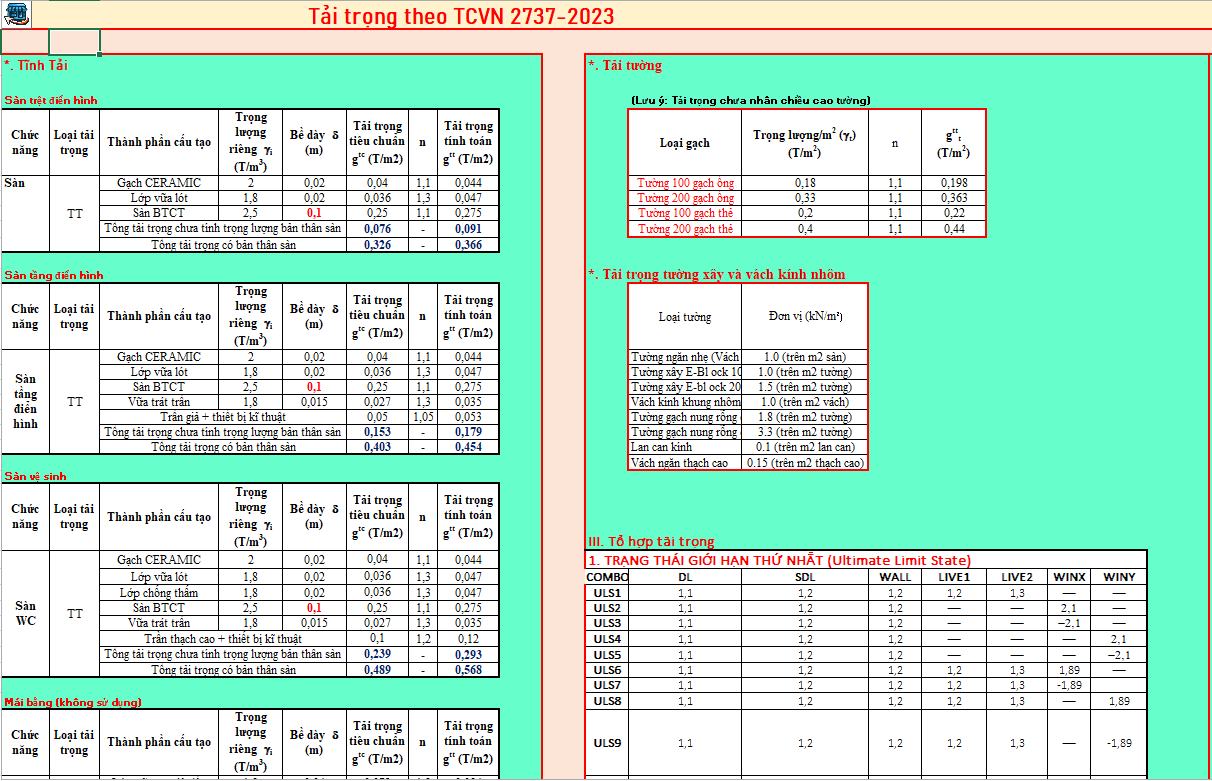The width and height of the screenshot is (1212, 781).
Task: Select the 'Tường 200 gạch ống' cell
Action: [x=685, y=198]
